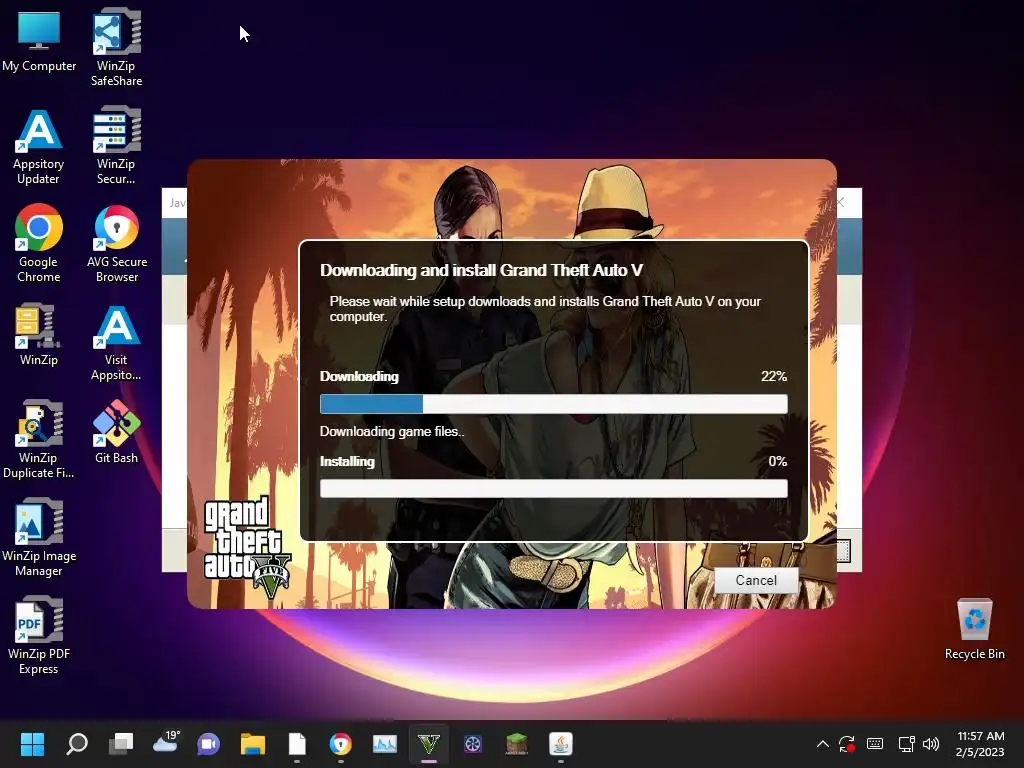Open the touch keyboard tray icon
This screenshot has height=768, width=1024.
pos(875,744)
